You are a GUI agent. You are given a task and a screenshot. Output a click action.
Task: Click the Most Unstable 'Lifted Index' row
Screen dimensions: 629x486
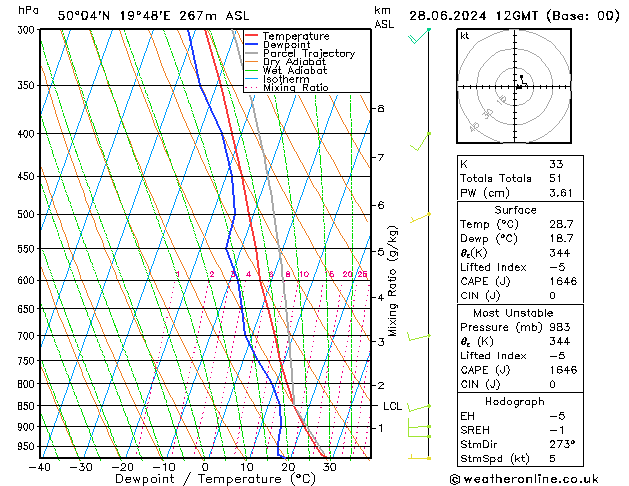click(520, 356)
